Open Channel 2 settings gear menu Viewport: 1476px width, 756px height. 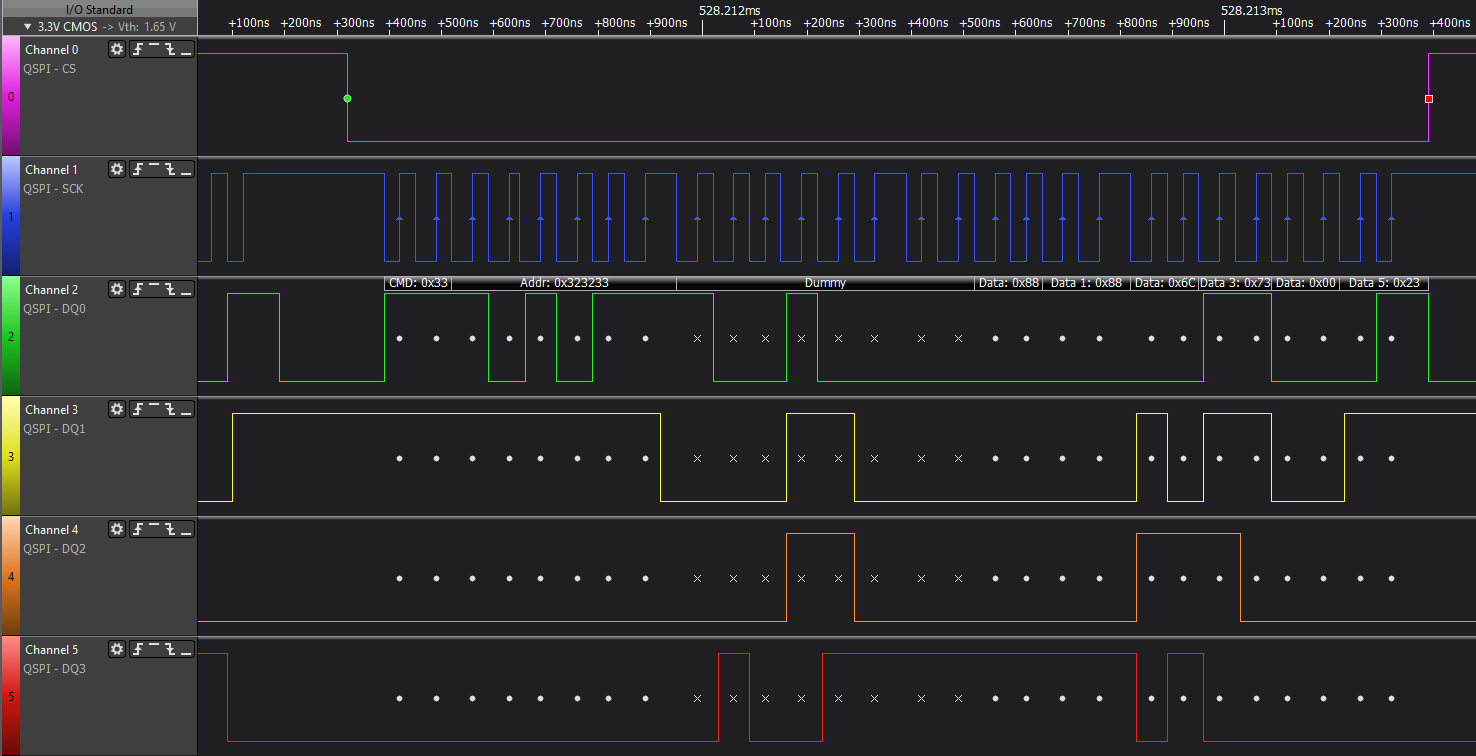click(x=117, y=290)
